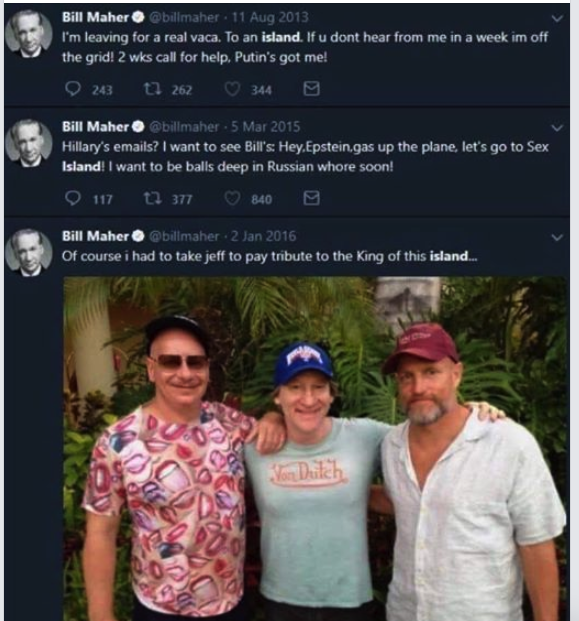Image resolution: width=579 pixels, height=621 pixels.
Task: Open chevron menu on 2 Jan 2016 tweet
Action: [557, 237]
